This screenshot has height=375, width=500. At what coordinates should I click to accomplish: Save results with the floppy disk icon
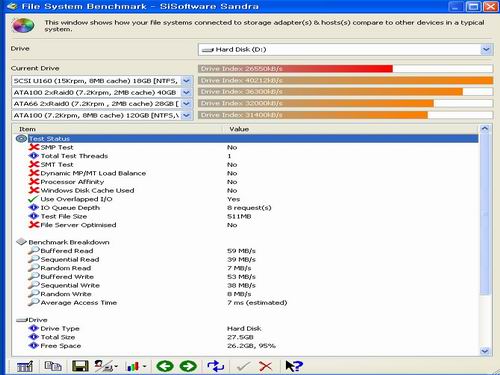pos(80,366)
